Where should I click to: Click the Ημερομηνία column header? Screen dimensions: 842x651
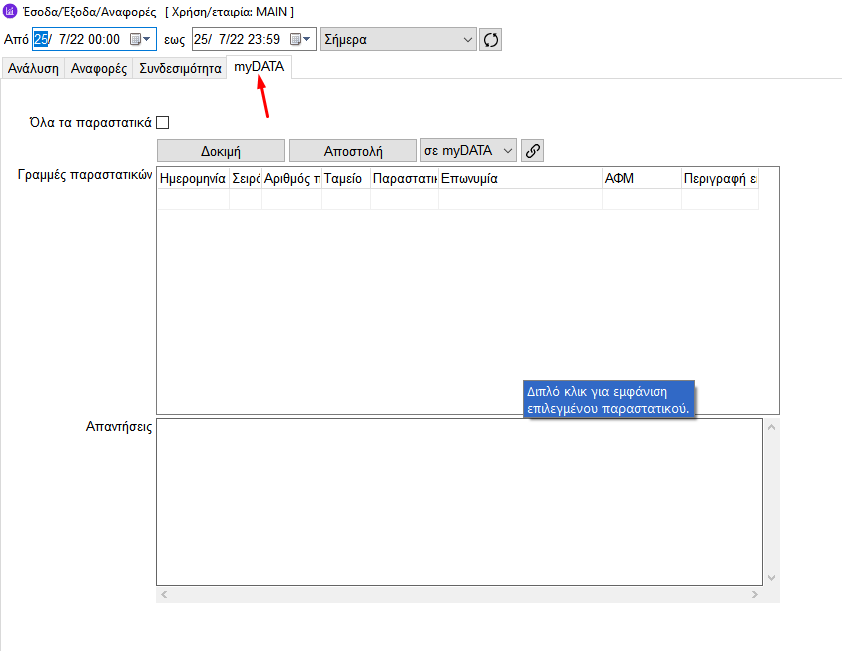click(x=193, y=178)
